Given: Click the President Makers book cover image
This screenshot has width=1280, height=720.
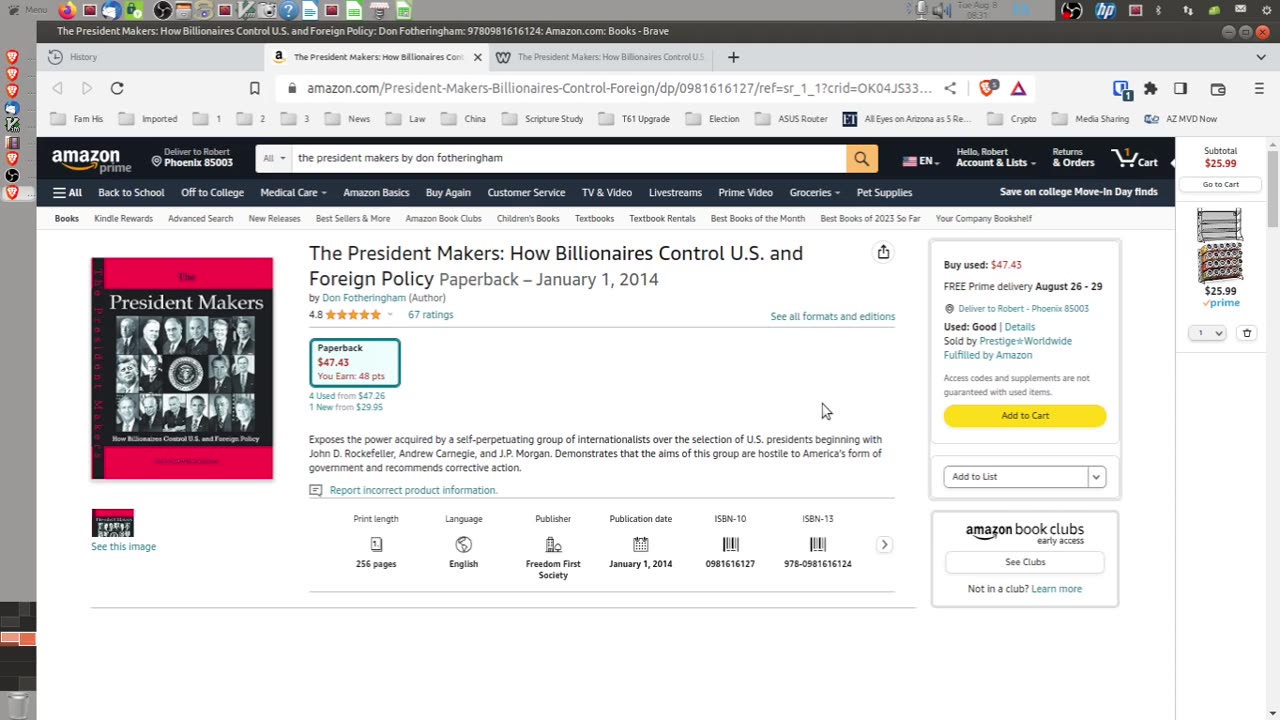Looking at the screenshot, I should pyautogui.click(x=182, y=369).
